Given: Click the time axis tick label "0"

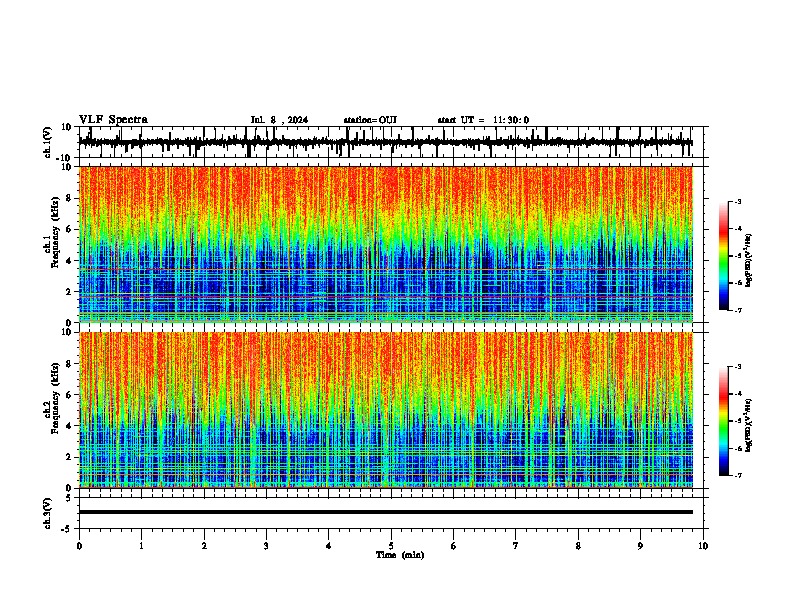Looking at the screenshot, I should pyautogui.click(x=79, y=546).
